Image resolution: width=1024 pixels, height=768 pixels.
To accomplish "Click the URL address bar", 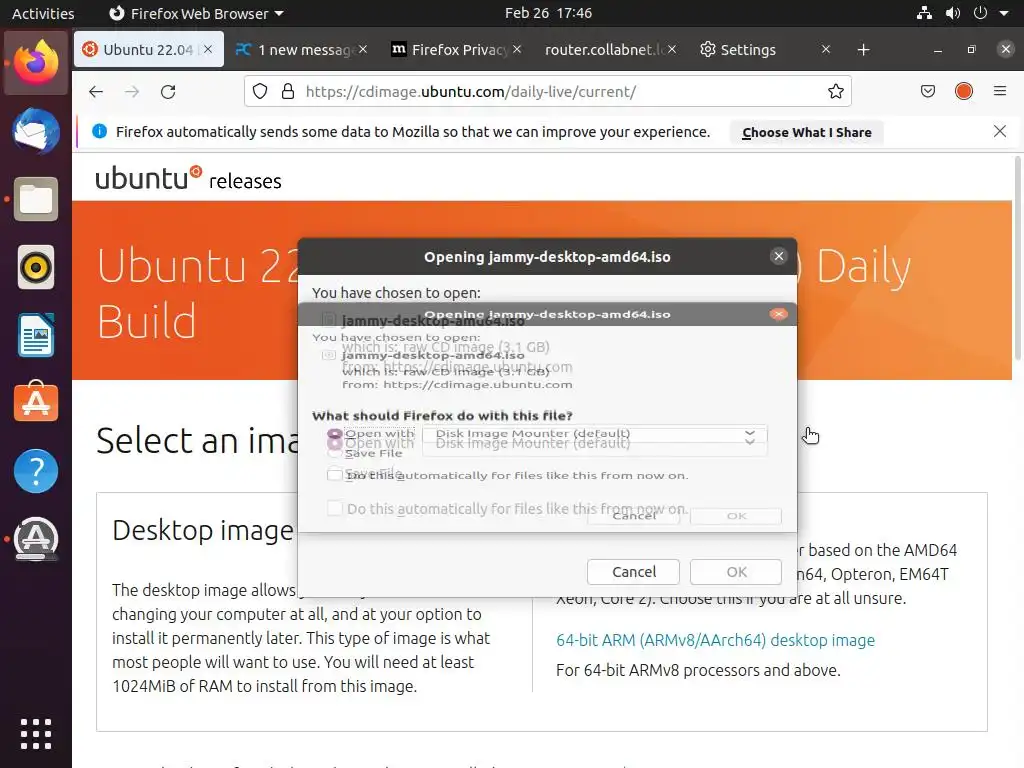I will [547, 91].
